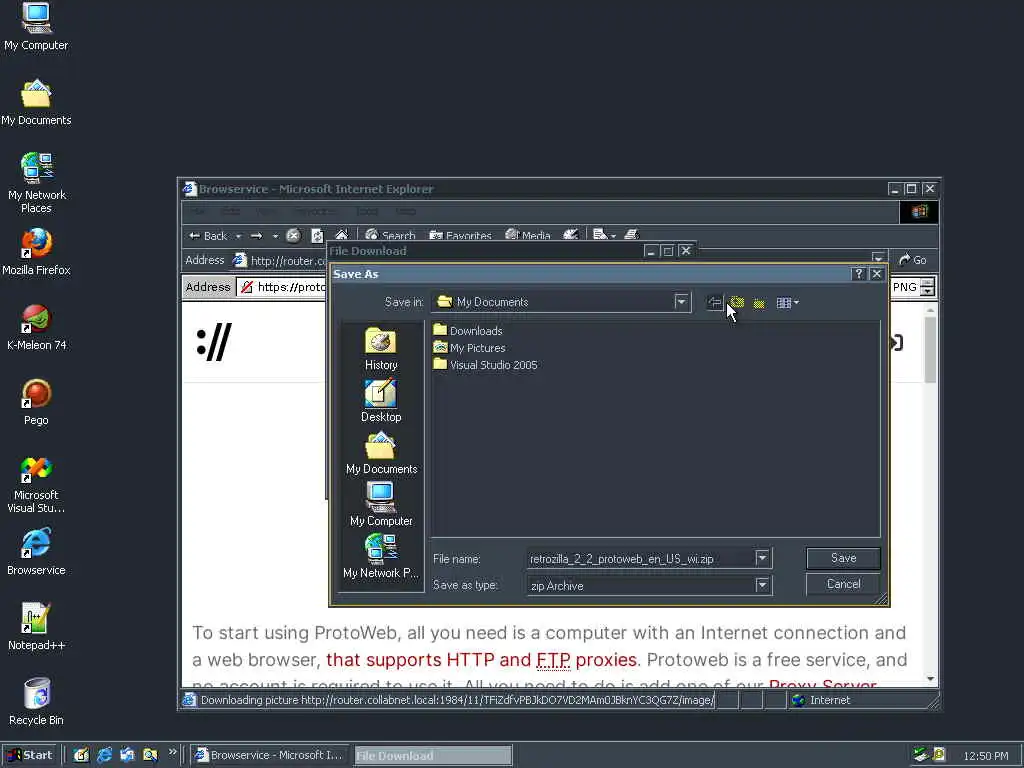Click the Home icon in Internet Explorer toolbar
1024x768 pixels.
pyautogui.click(x=341, y=234)
